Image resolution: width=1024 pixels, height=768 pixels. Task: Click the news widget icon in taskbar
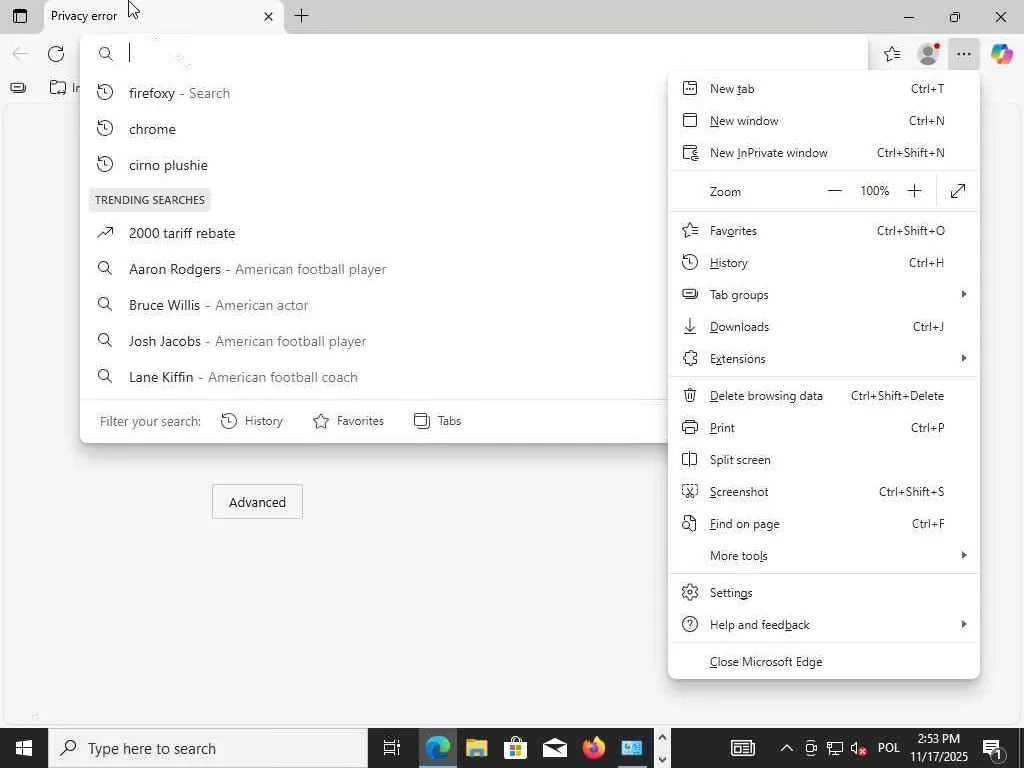pos(743,748)
